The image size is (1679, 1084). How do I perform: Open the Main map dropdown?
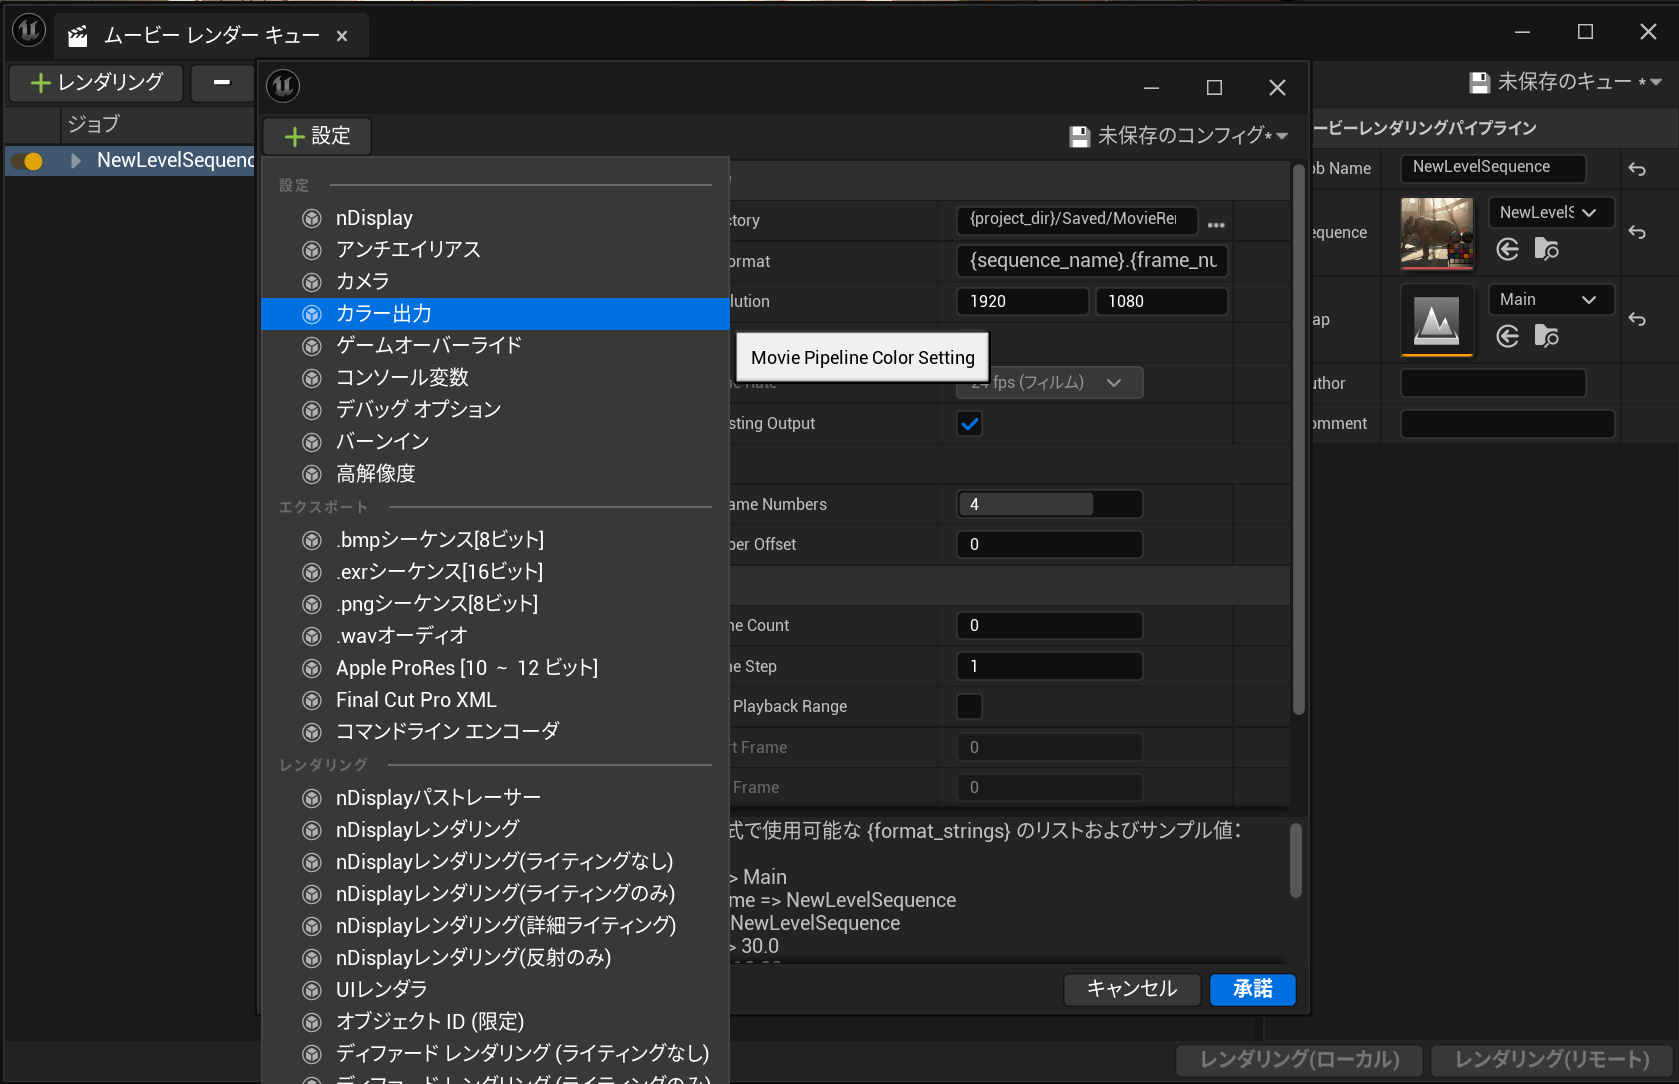(1551, 299)
